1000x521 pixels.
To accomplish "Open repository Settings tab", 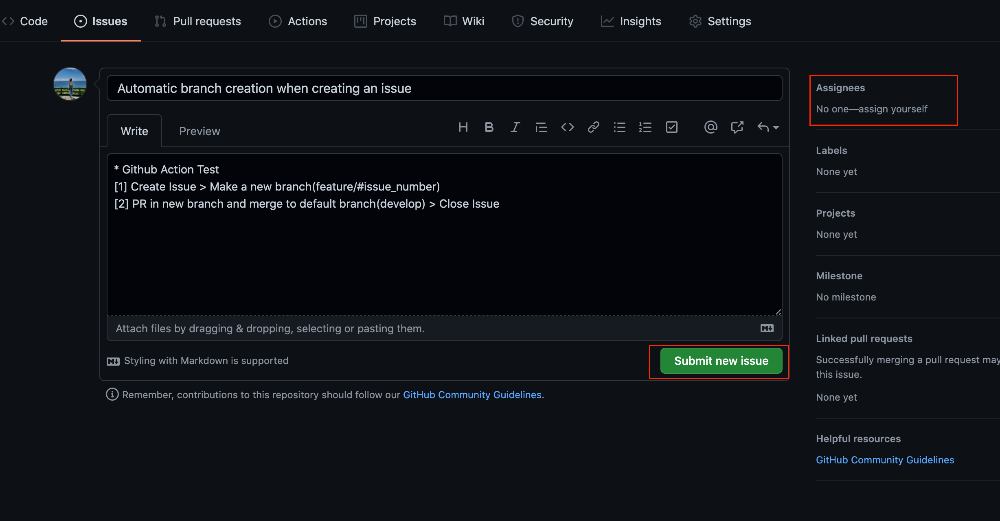I will (x=720, y=21).
